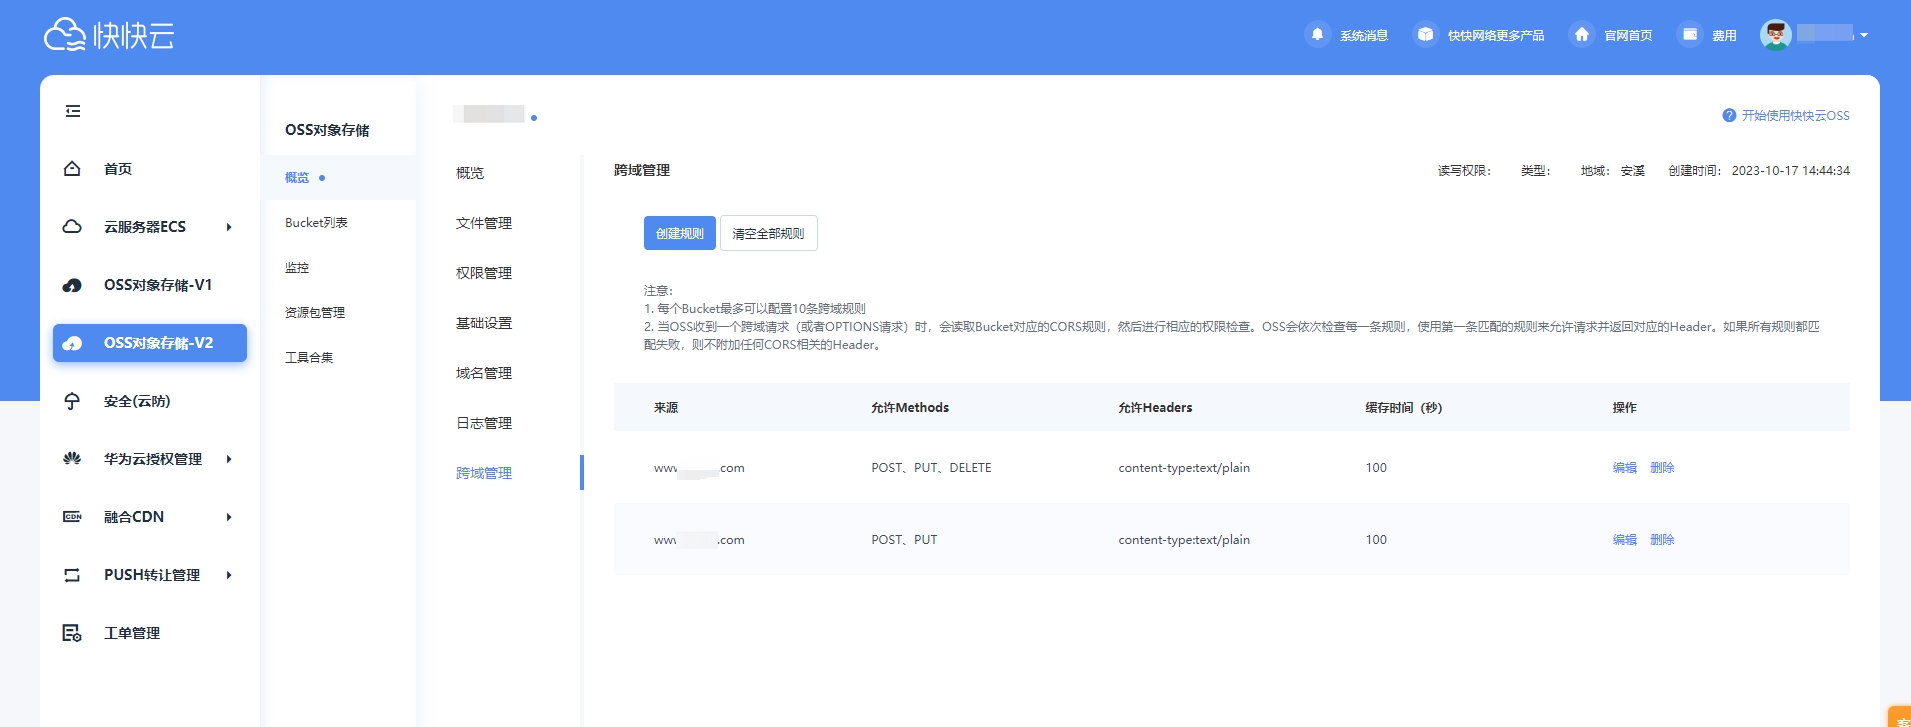The height and width of the screenshot is (727, 1911).
Task: Switch to the 域名管理 tab
Action: click(x=484, y=373)
